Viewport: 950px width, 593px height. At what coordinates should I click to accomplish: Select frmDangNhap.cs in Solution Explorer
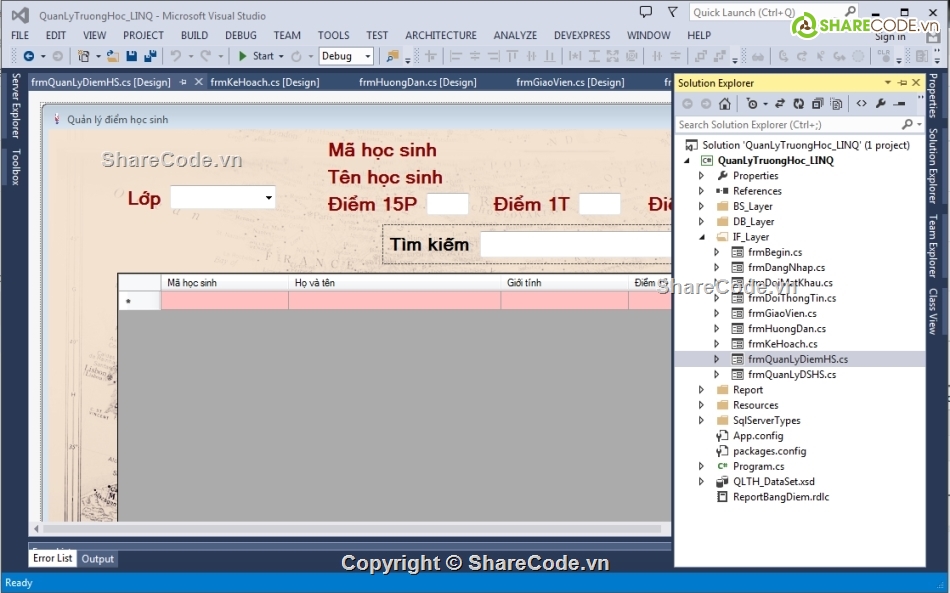point(786,267)
